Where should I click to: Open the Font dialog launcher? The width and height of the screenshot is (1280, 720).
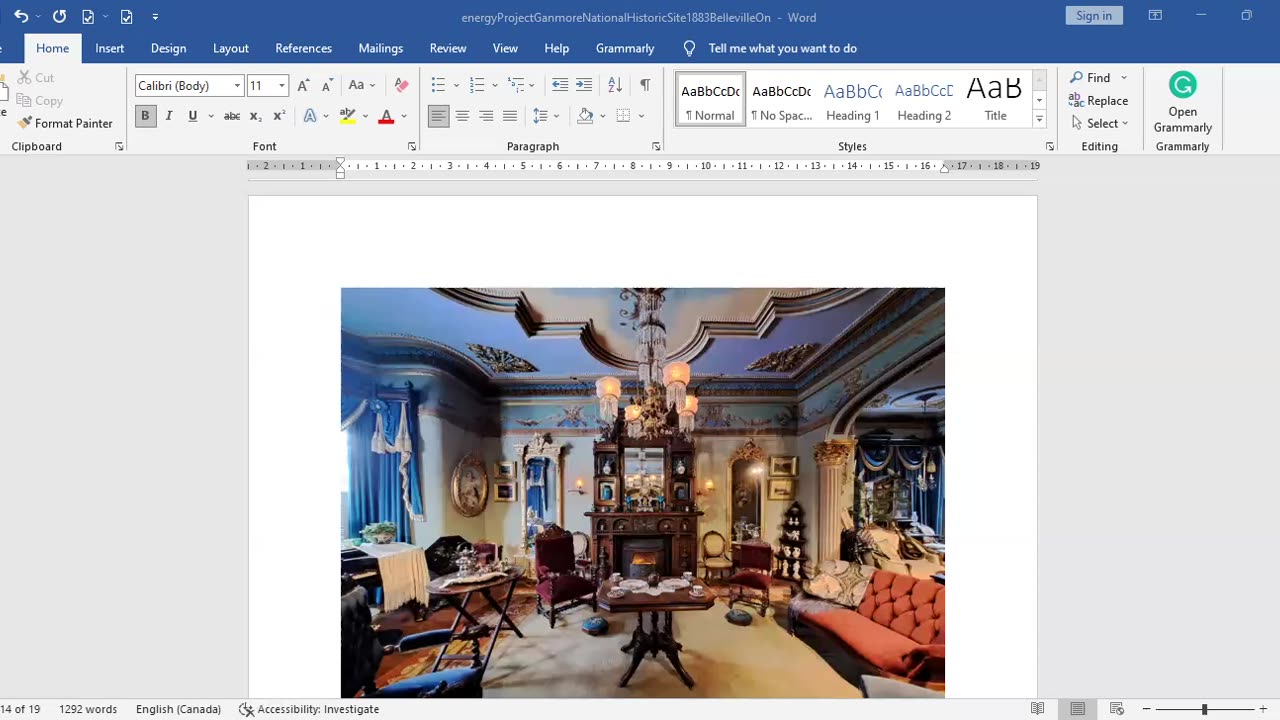pyautogui.click(x=411, y=147)
